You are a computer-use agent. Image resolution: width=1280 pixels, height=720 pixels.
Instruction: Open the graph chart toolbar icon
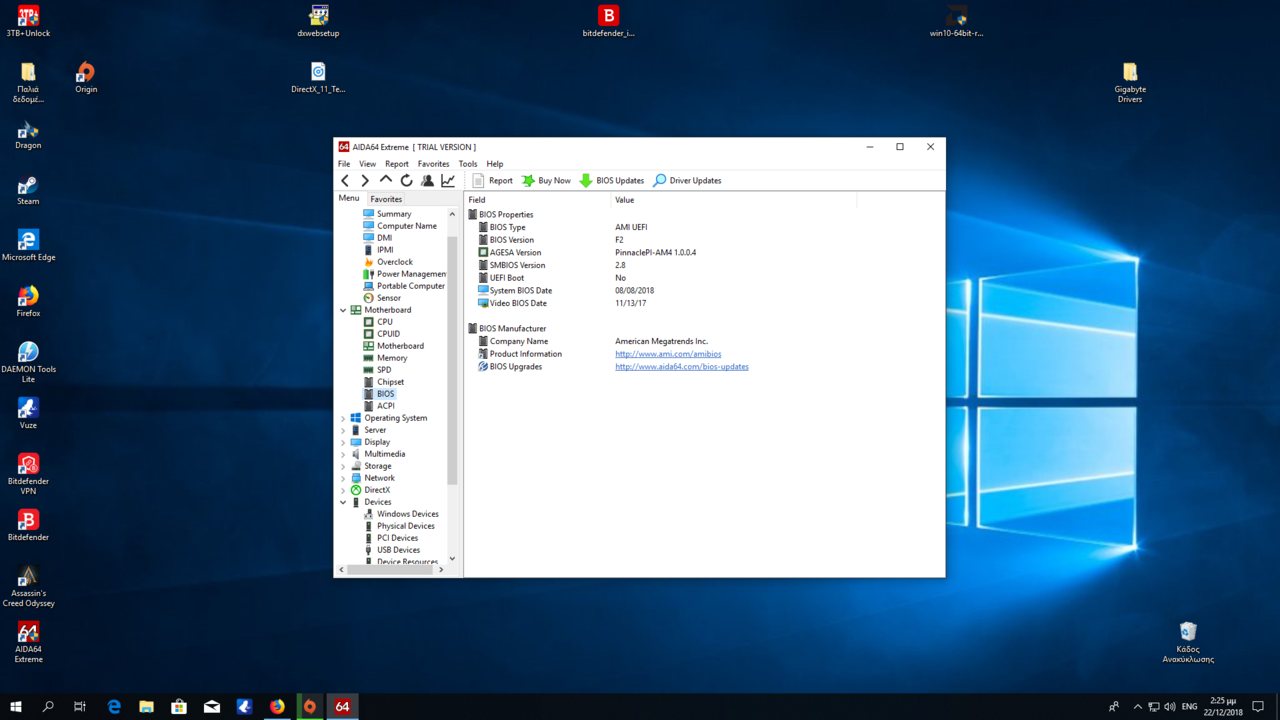click(x=448, y=181)
